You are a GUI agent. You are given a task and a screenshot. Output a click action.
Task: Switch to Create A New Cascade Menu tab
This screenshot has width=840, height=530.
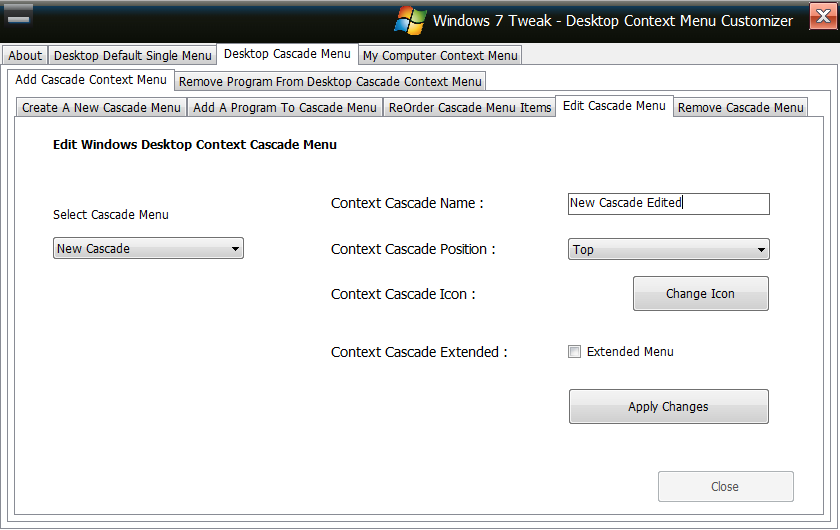tap(101, 107)
